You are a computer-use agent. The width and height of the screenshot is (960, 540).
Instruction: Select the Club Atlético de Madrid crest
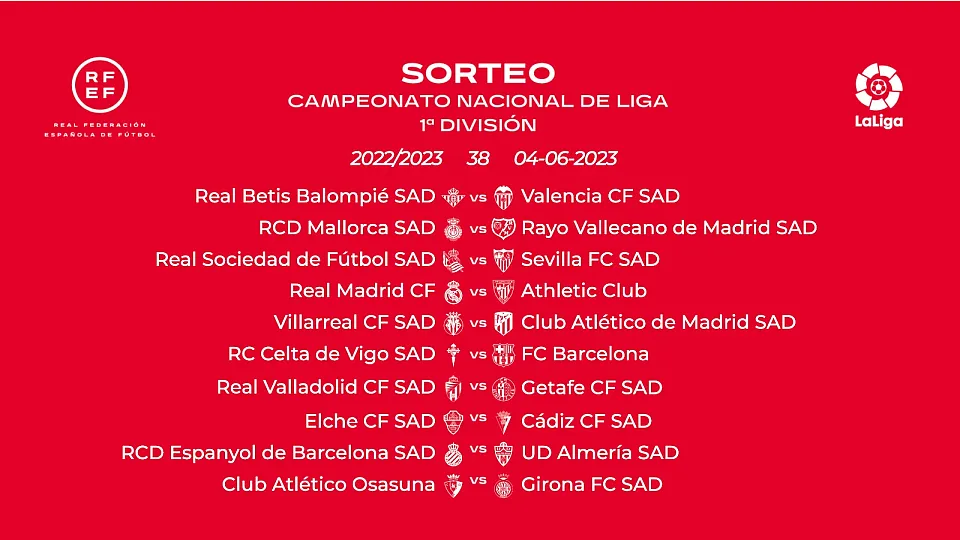tap(503, 323)
